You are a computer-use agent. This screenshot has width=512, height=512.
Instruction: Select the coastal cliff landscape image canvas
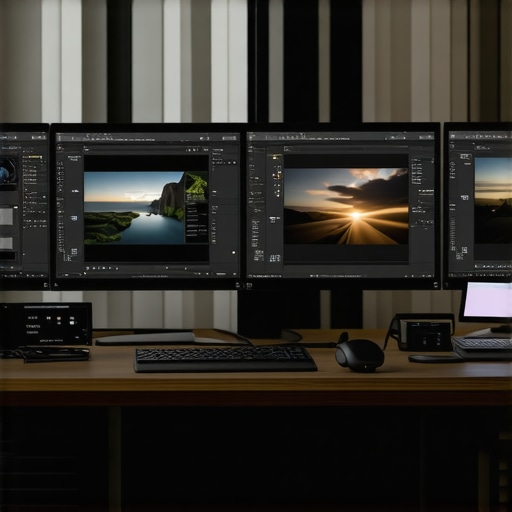click(134, 208)
